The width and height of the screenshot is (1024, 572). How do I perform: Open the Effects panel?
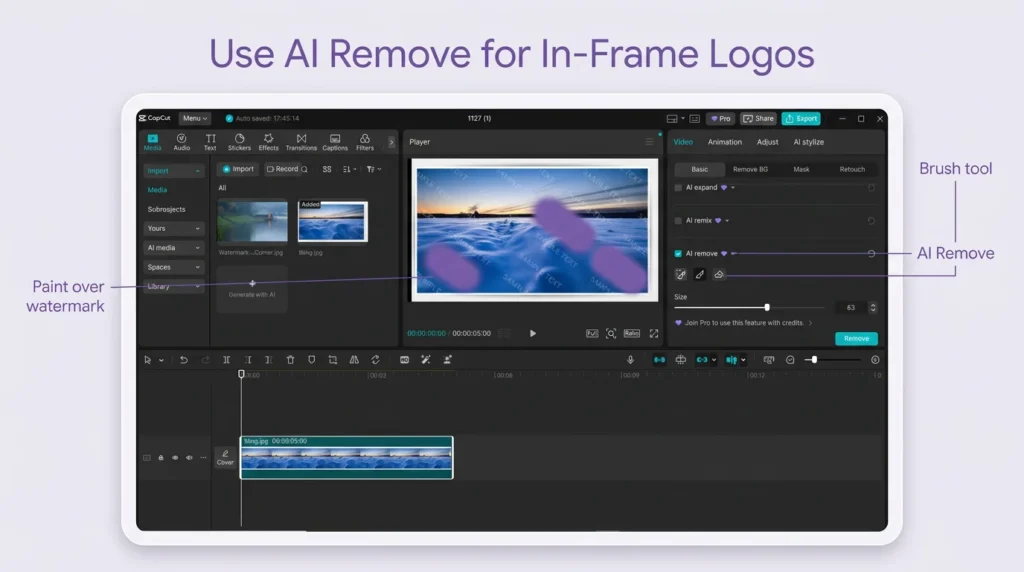point(268,142)
